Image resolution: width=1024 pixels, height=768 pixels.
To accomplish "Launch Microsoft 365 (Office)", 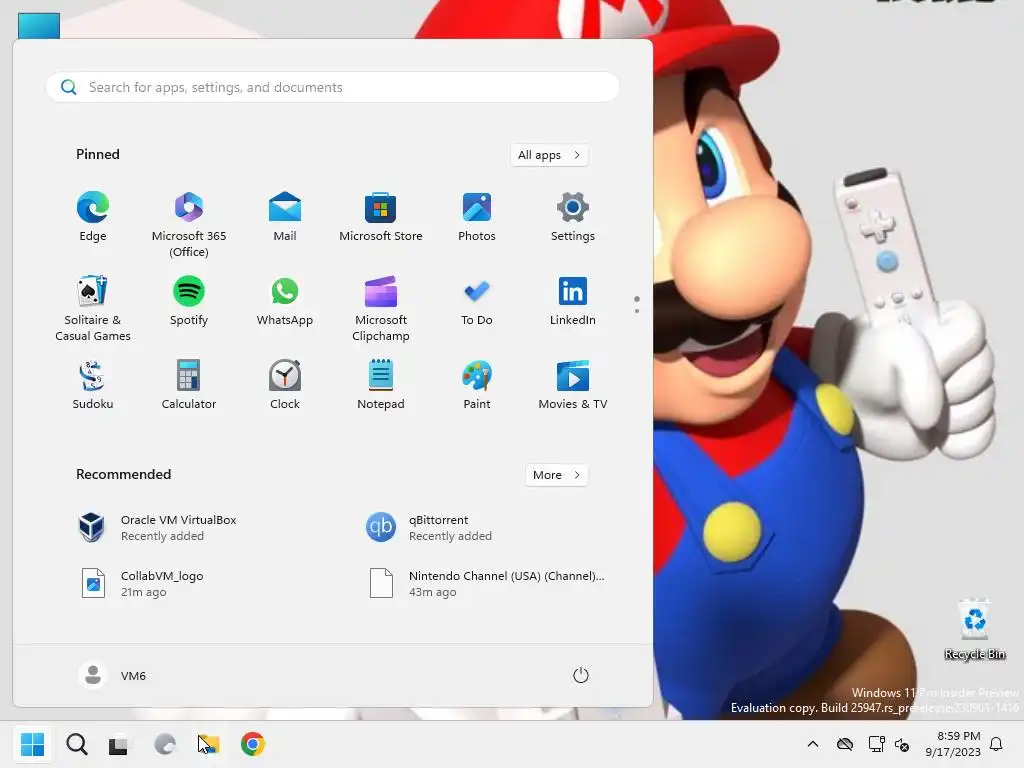I will (189, 224).
